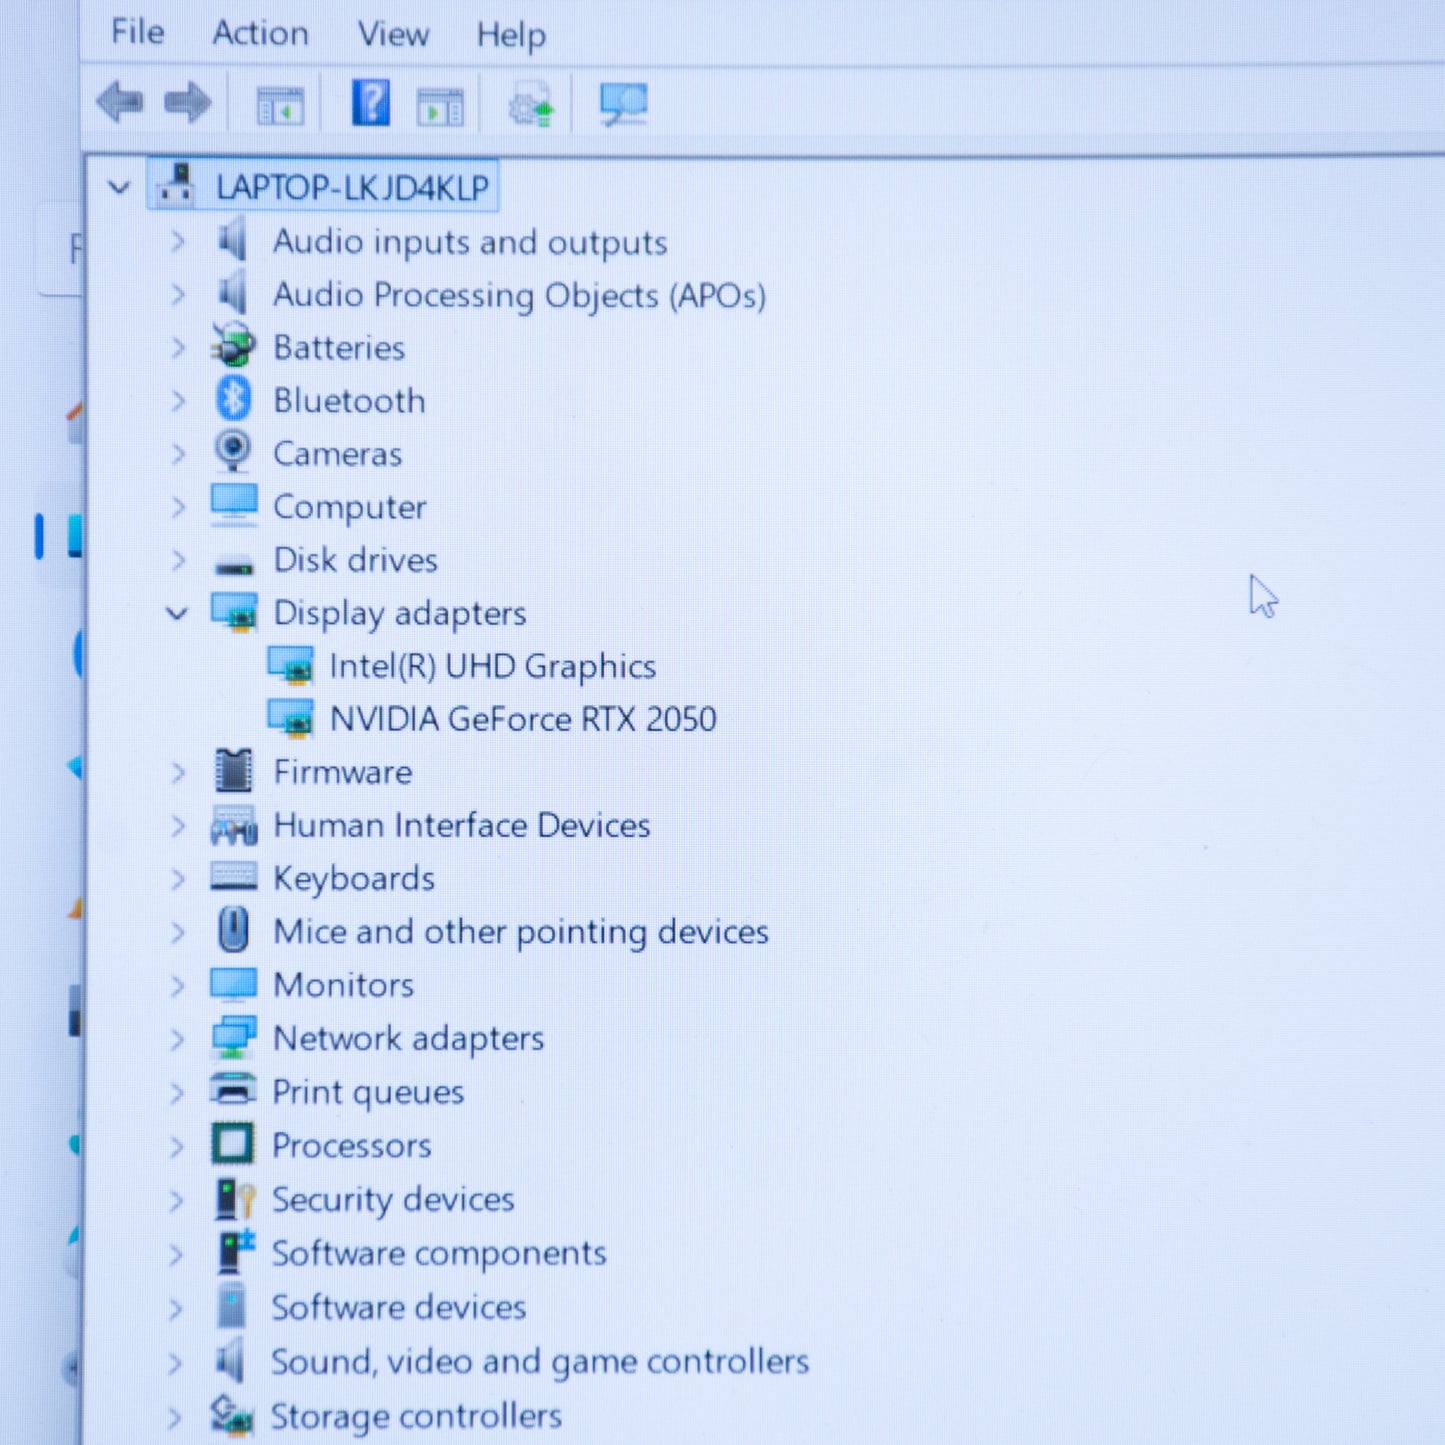Select Sound, video and game controllers
1445x1445 pixels.
tap(539, 1361)
